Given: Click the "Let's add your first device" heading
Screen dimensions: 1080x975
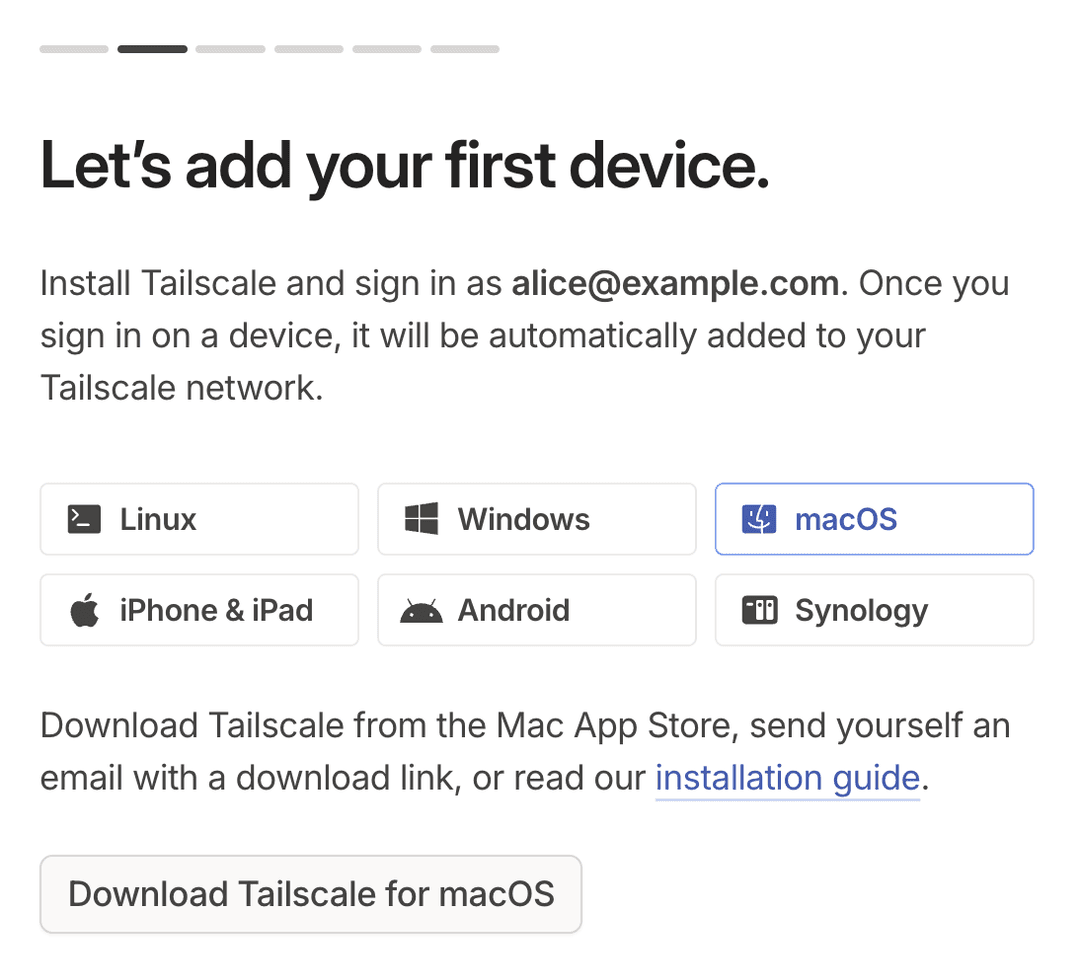Looking at the screenshot, I should pyautogui.click(x=405, y=165).
